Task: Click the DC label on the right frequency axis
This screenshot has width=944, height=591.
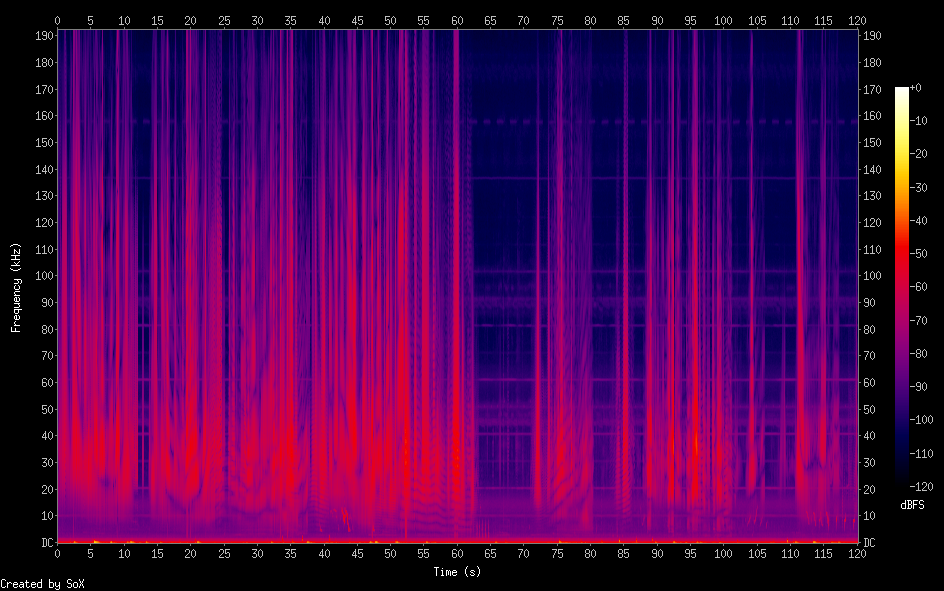Action: [x=870, y=542]
